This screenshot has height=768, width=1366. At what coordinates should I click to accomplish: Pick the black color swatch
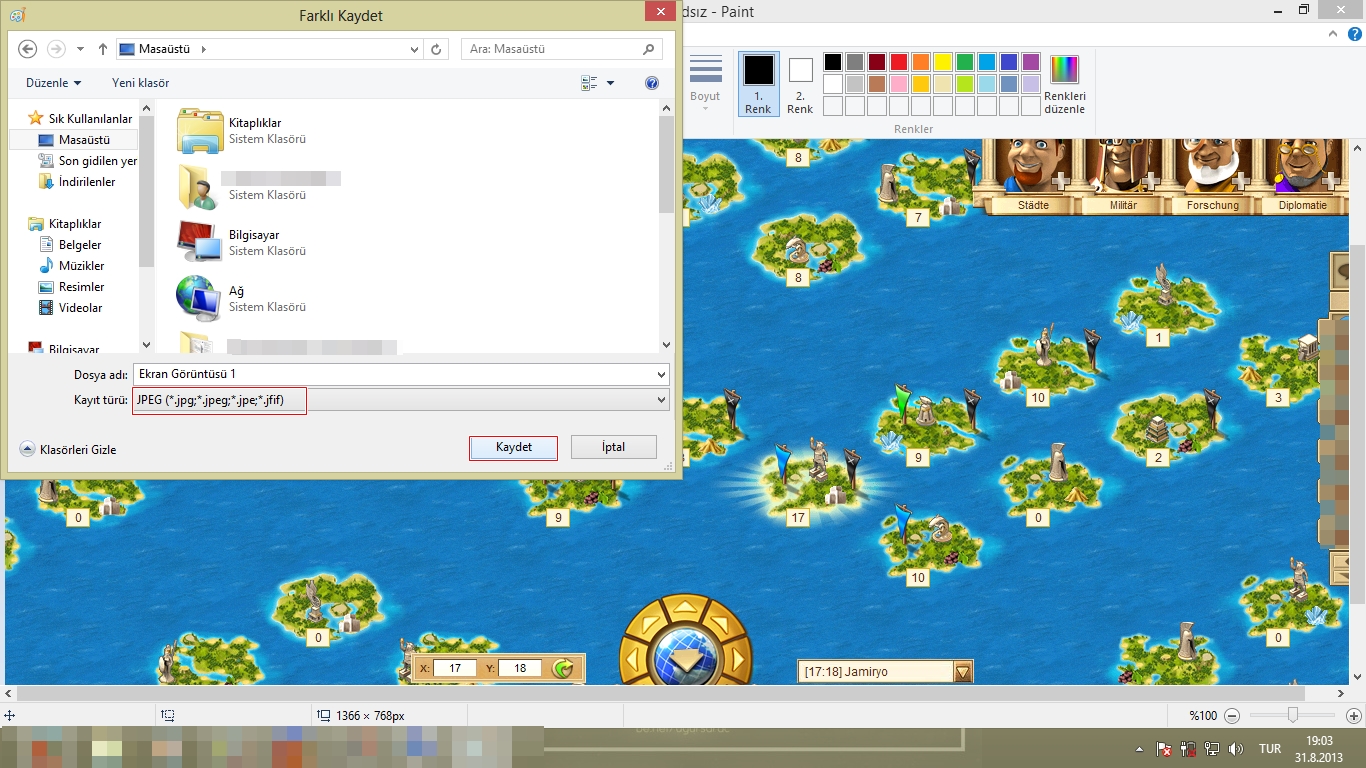pos(833,62)
